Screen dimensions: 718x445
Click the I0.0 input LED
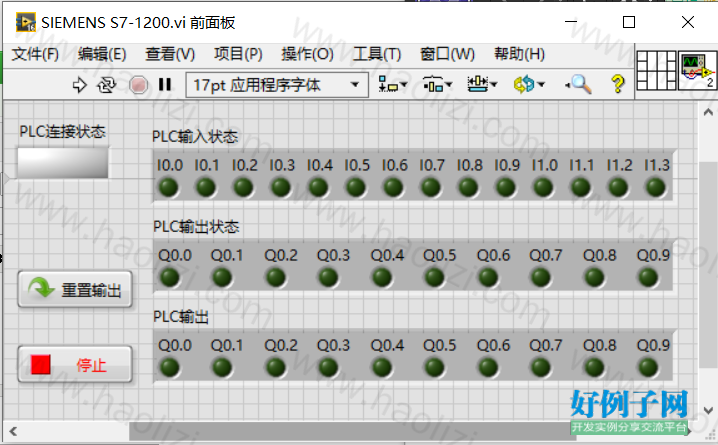click(x=169, y=187)
